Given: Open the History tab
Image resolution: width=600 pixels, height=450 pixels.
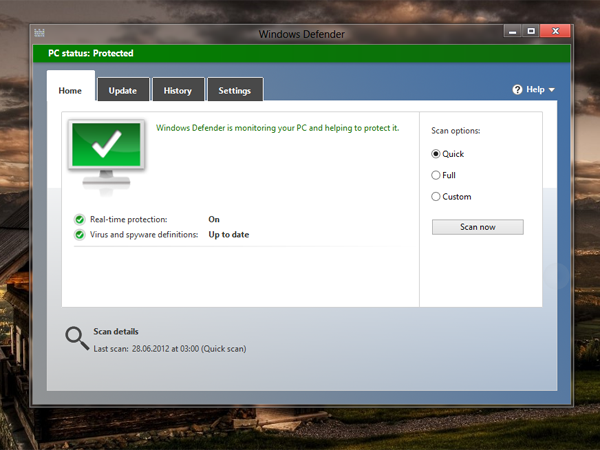Looking at the screenshot, I should click(178, 91).
